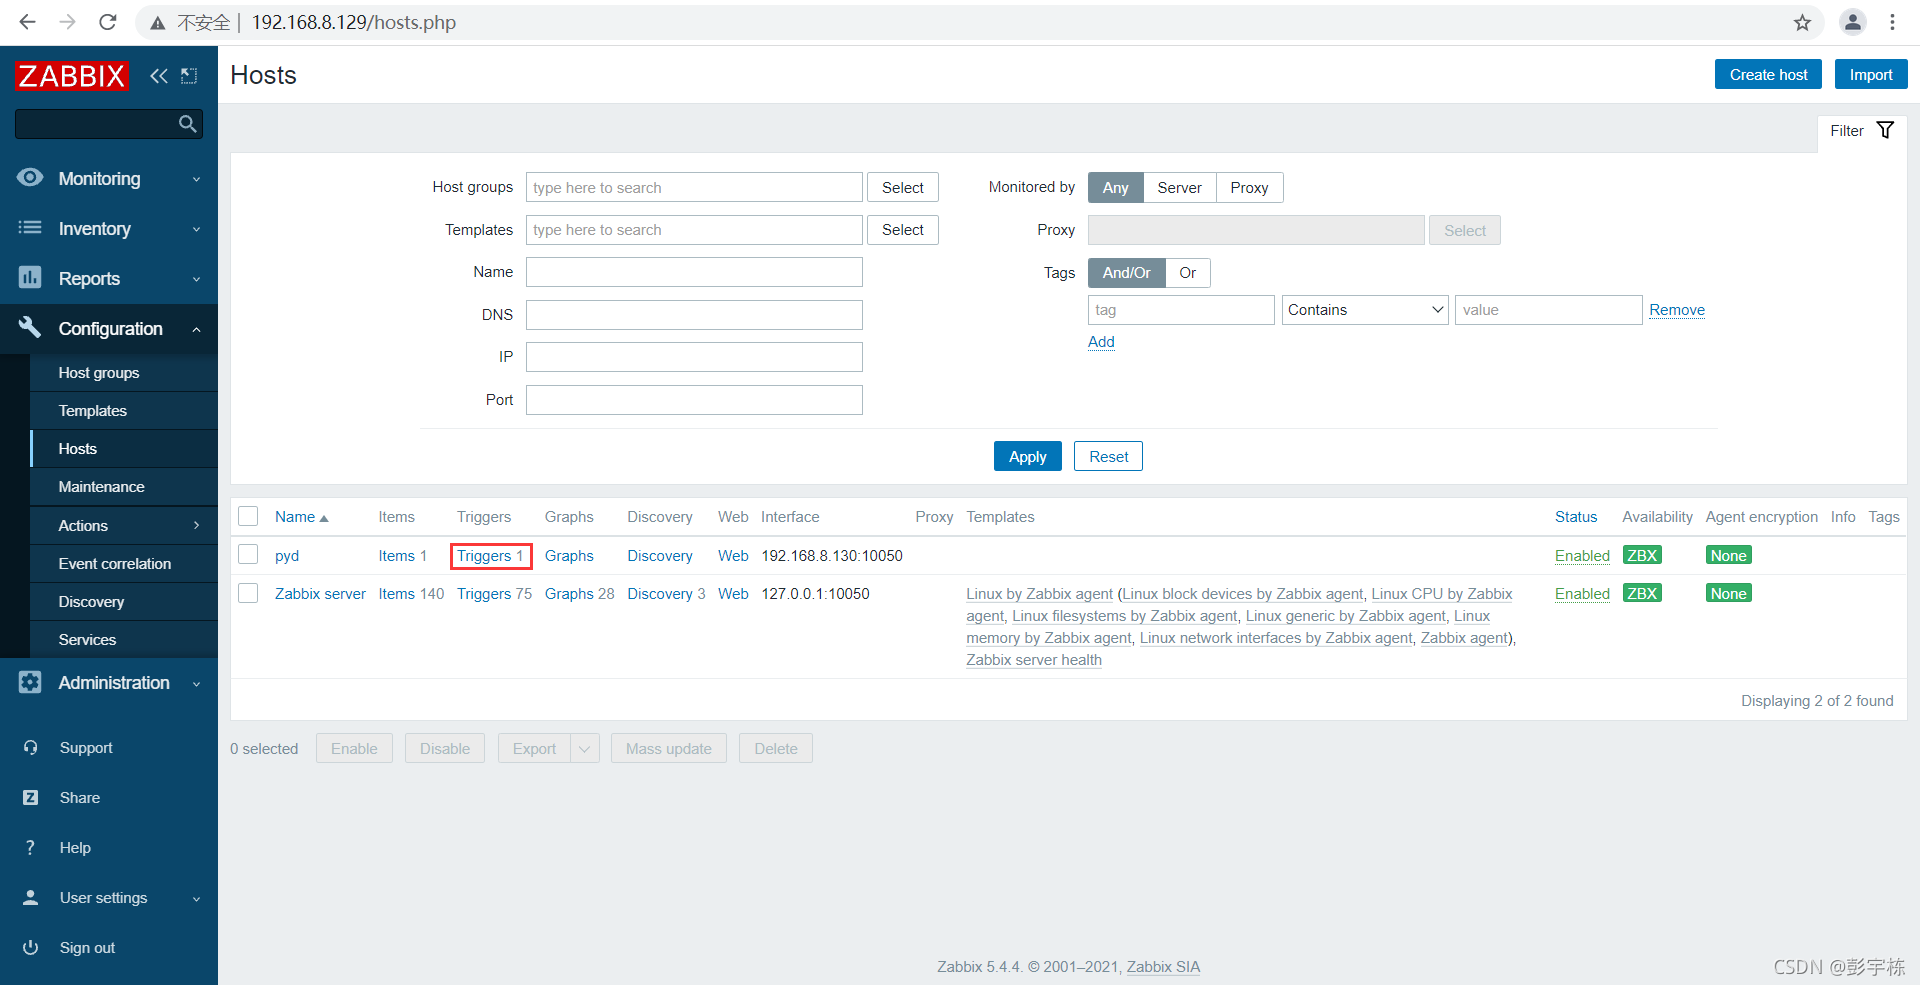
Task: Open the Export dropdown arrow
Action: point(584,748)
